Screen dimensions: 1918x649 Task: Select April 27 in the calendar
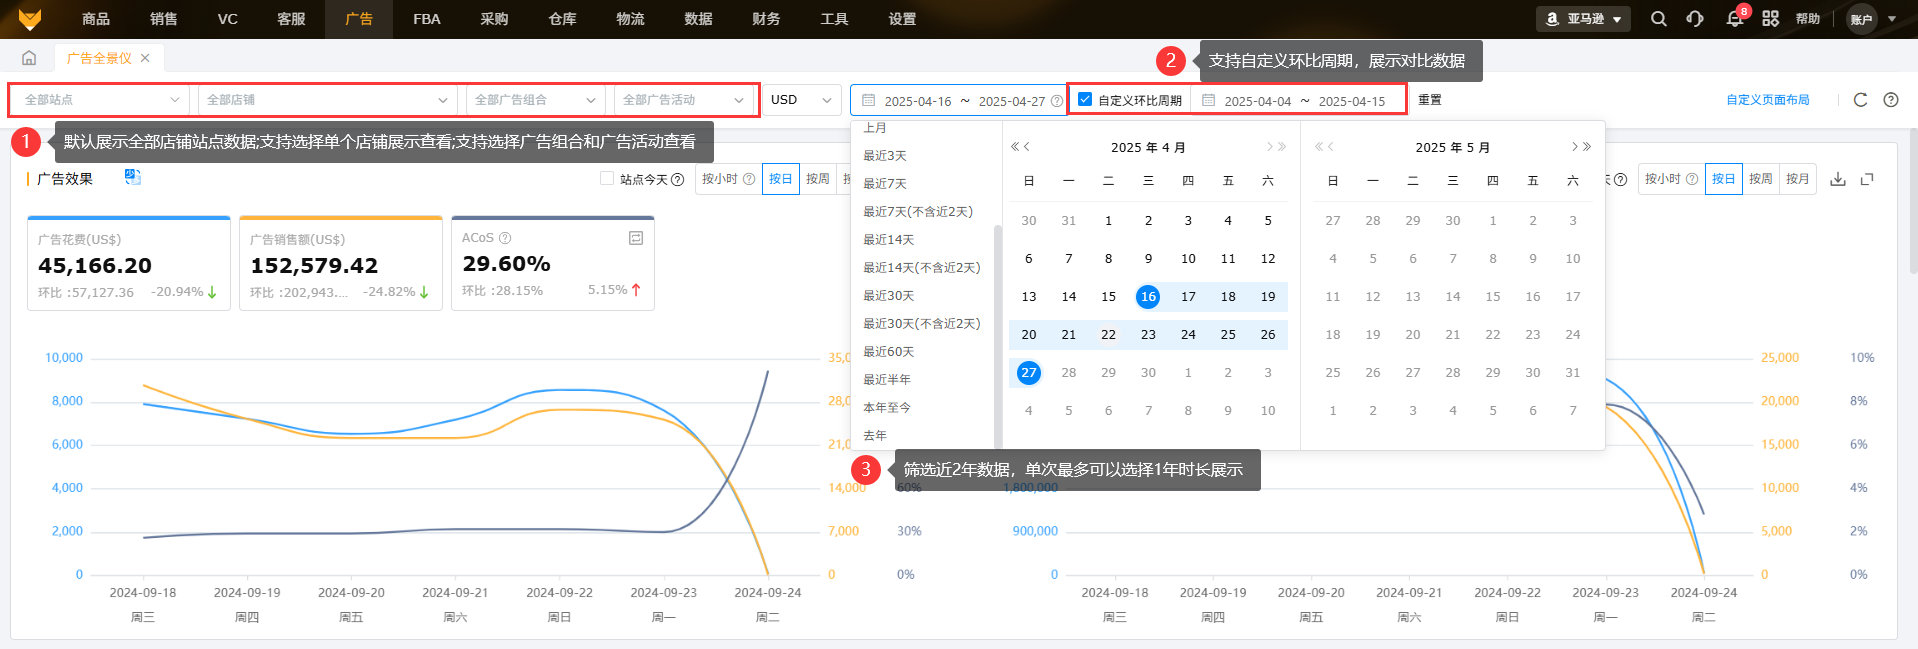(1029, 373)
